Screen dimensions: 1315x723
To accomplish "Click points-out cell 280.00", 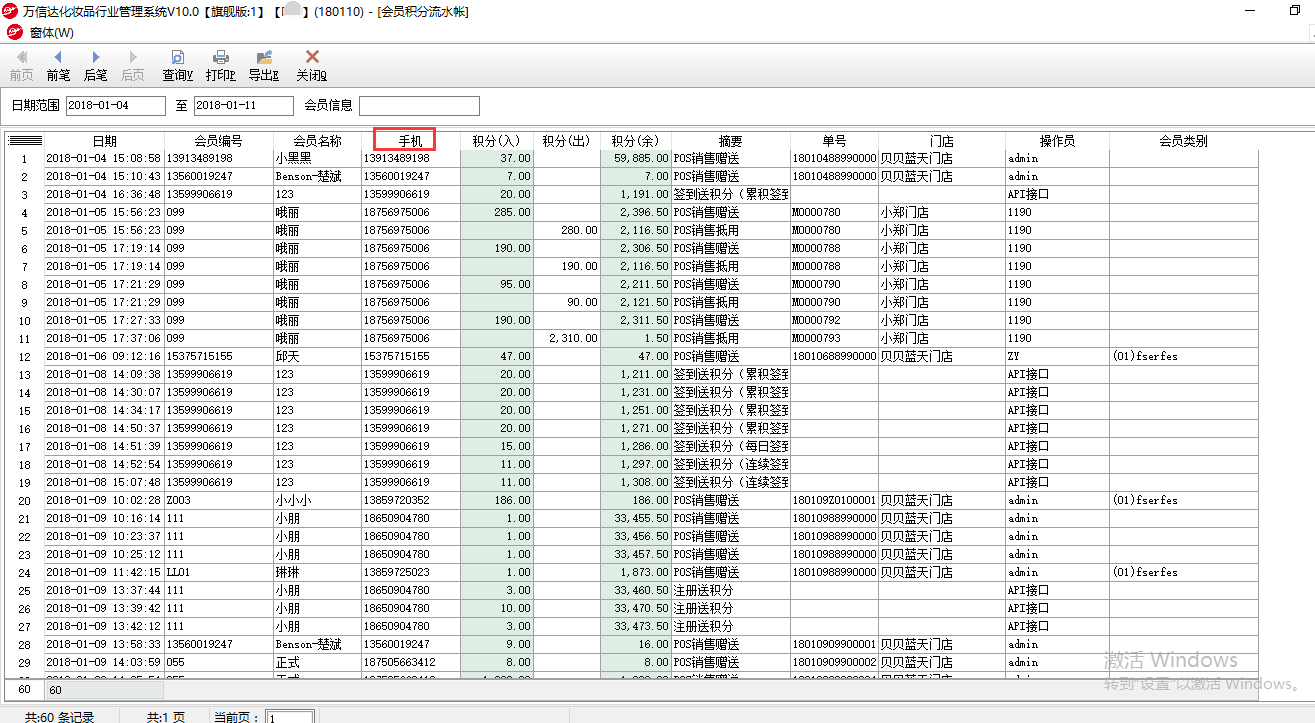I will (x=567, y=230).
